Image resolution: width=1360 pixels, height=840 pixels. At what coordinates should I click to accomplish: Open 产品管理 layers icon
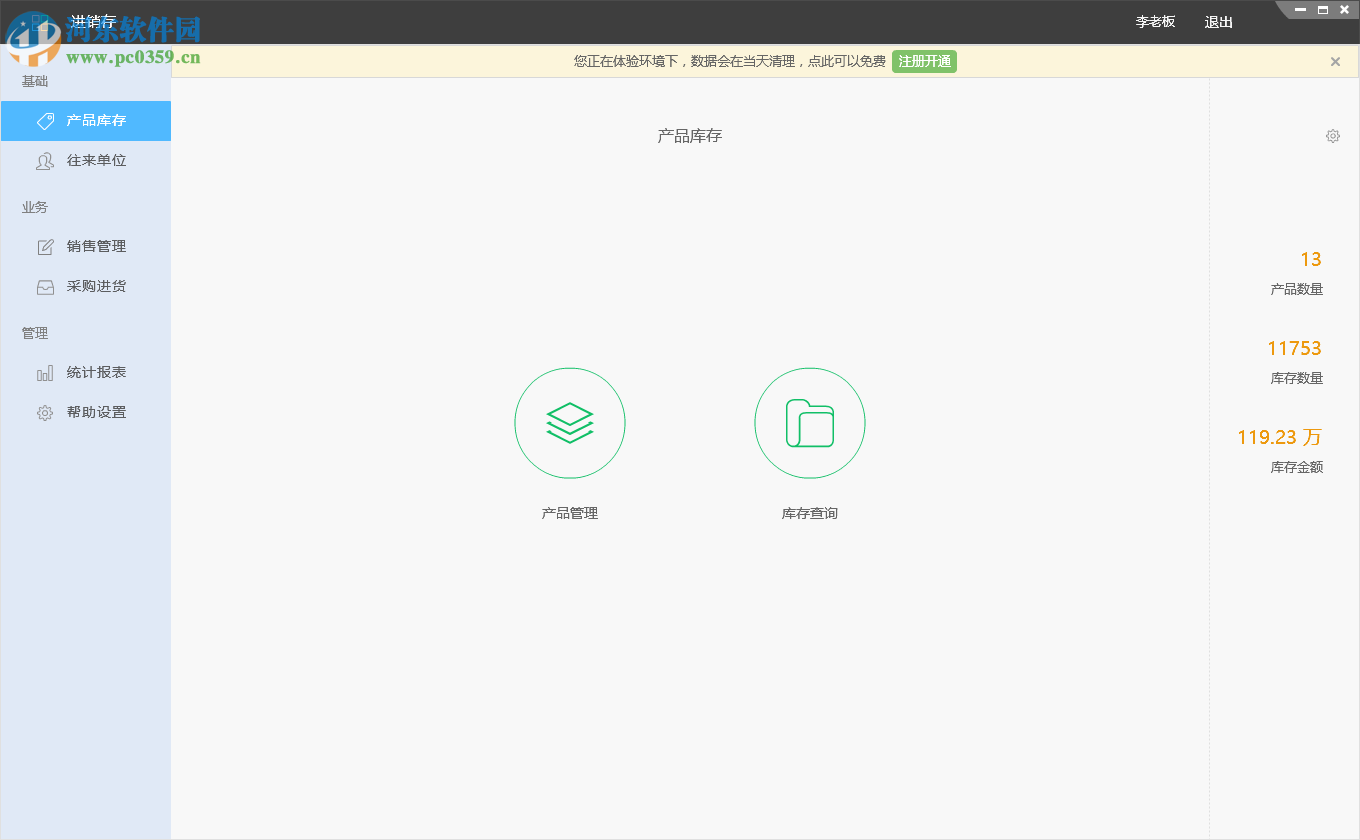point(570,423)
